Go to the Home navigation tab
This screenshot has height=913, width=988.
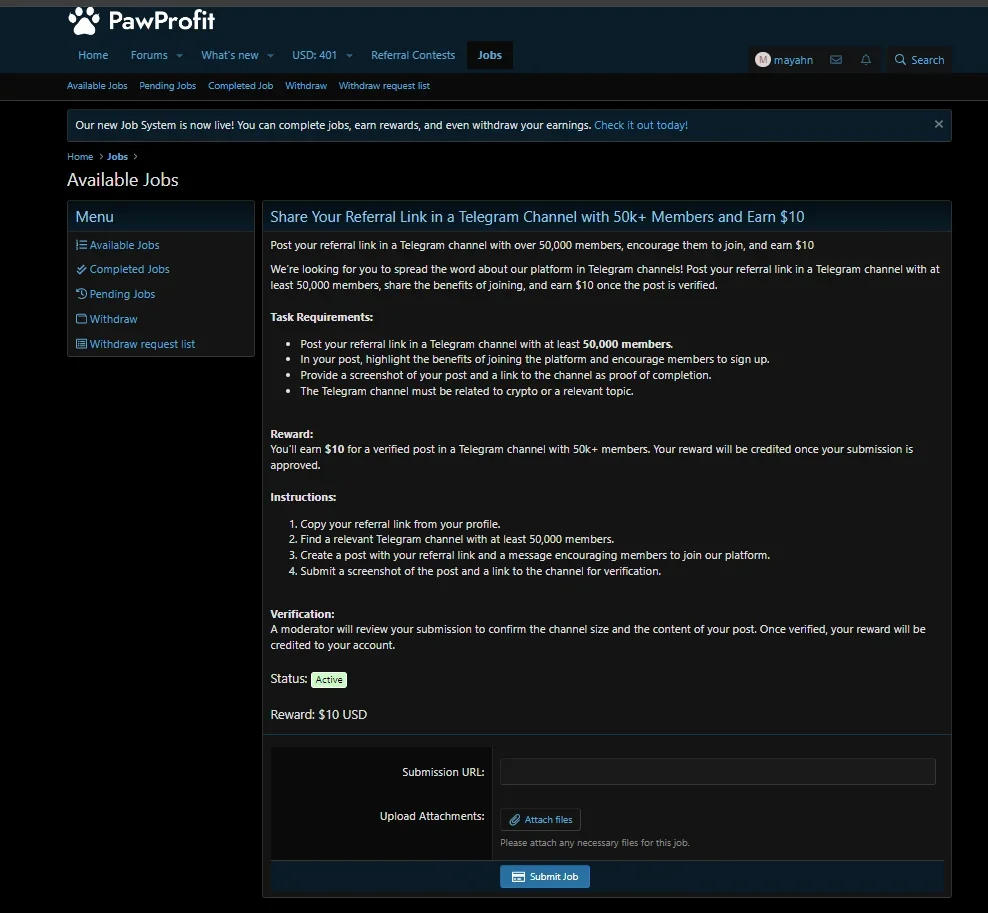pos(93,55)
